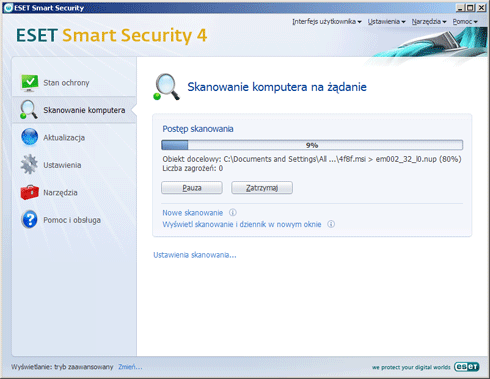The width and height of the screenshot is (490, 379).
Task: Minimize the ESET Smart Security window
Action: pyautogui.click(x=460, y=8)
